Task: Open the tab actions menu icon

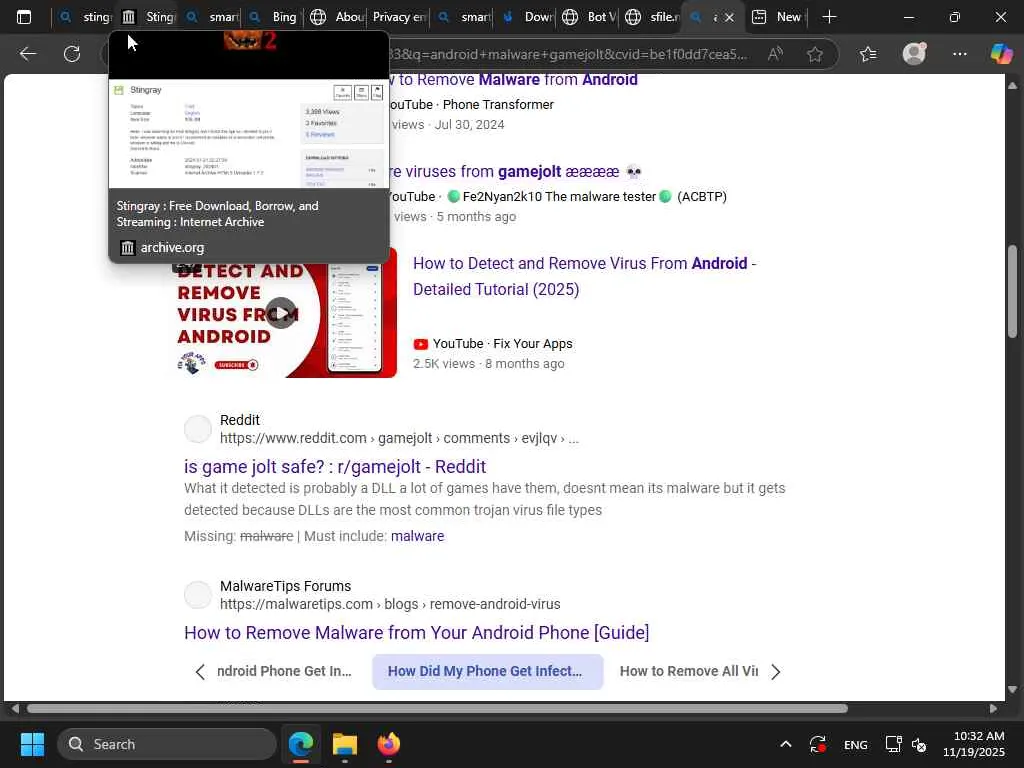Action: [x=24, y=17]
